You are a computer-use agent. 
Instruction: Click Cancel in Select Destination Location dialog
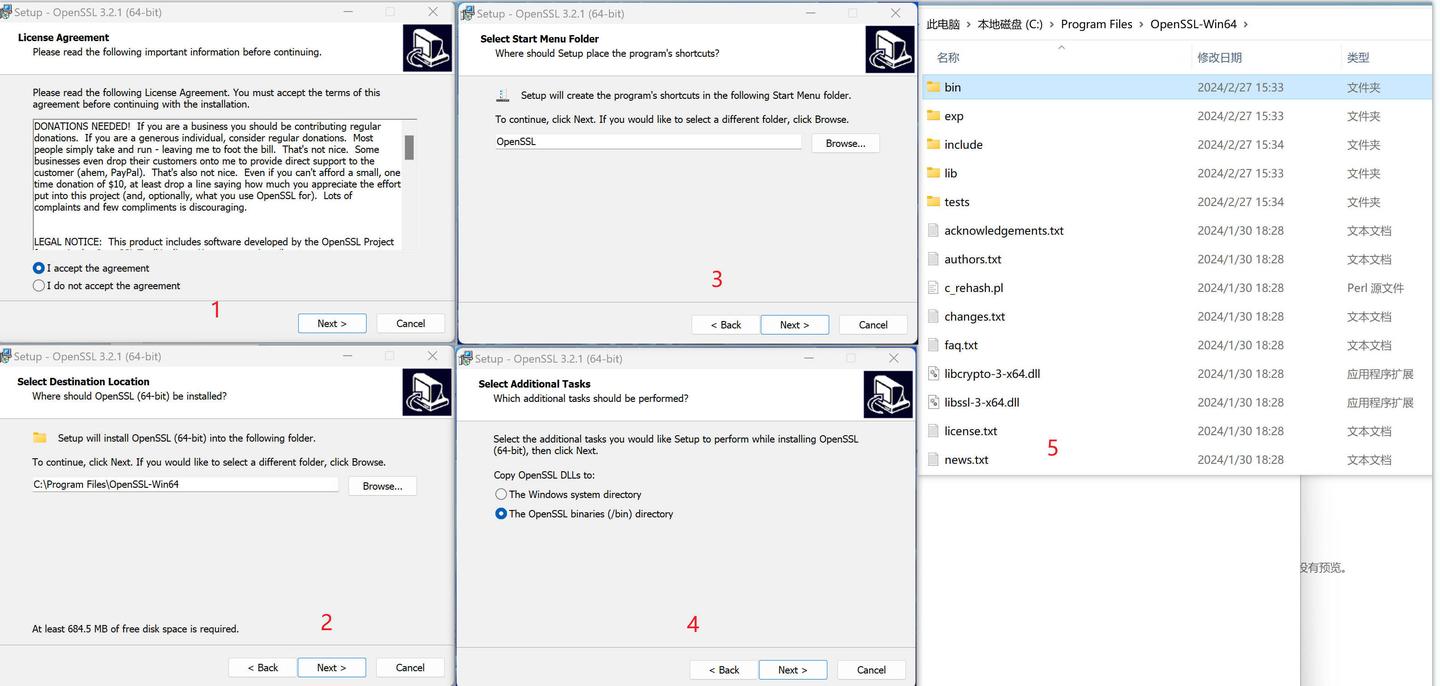pos(410,667)
